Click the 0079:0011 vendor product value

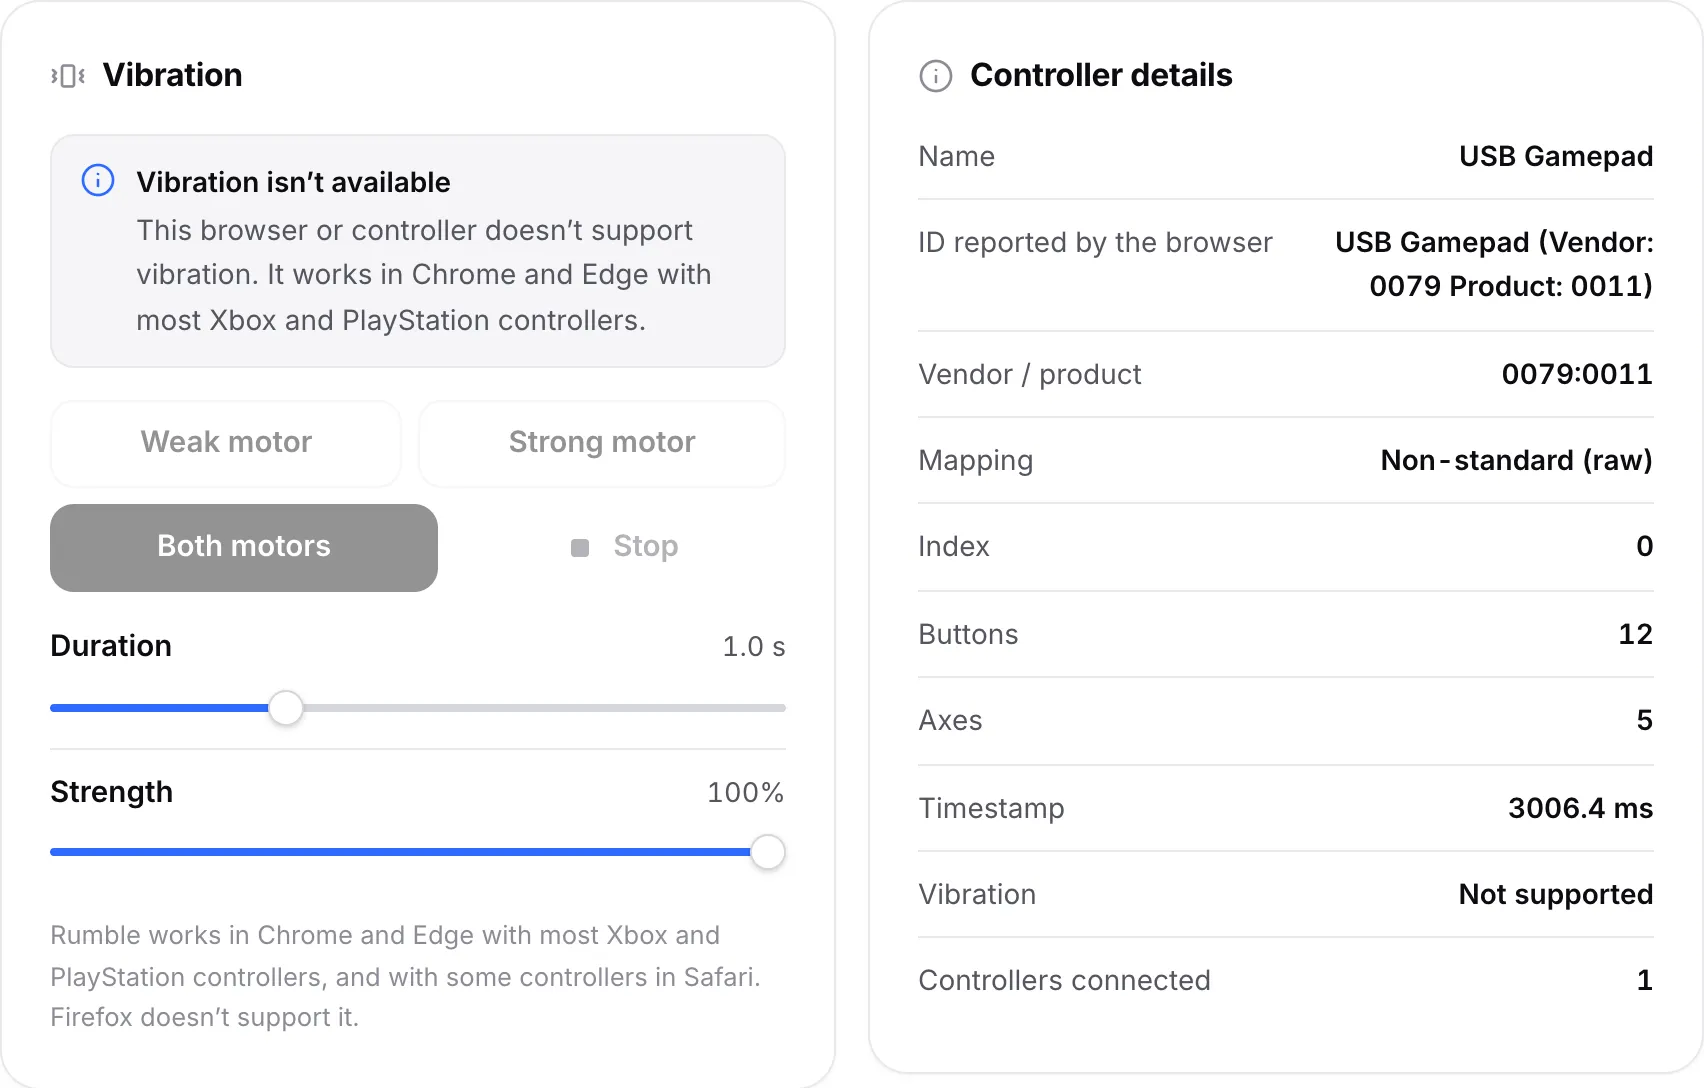coord(1577,374)
